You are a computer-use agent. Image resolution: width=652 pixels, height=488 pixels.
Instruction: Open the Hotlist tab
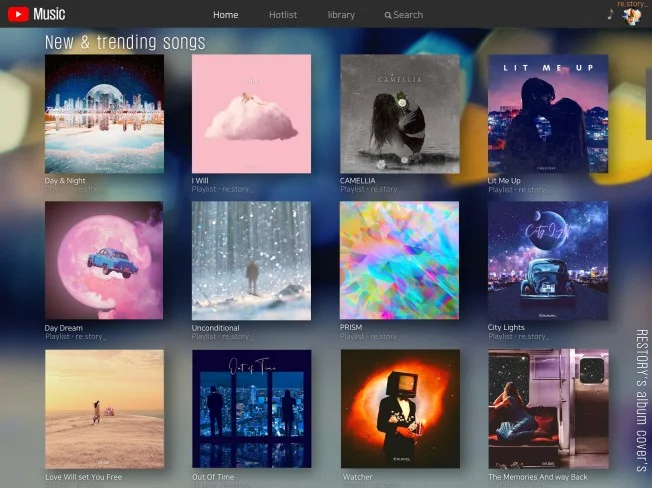pyautogui.click(x=283, y=15)
